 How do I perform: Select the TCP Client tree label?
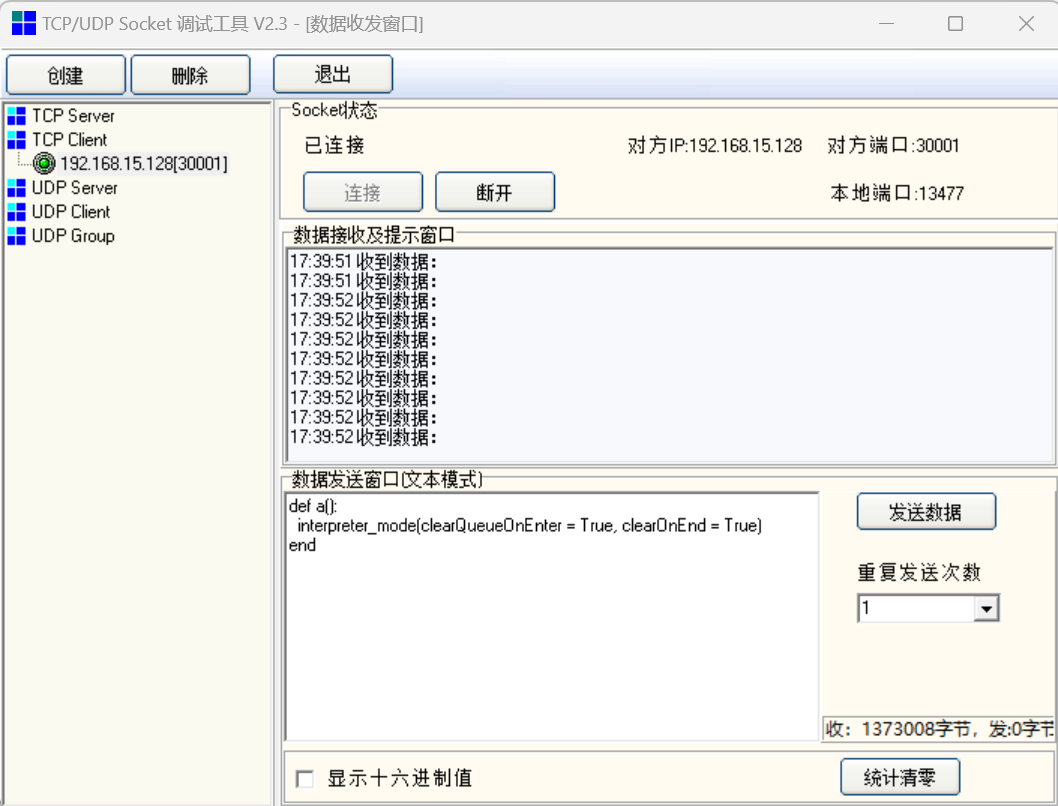(x=69, y=140)
